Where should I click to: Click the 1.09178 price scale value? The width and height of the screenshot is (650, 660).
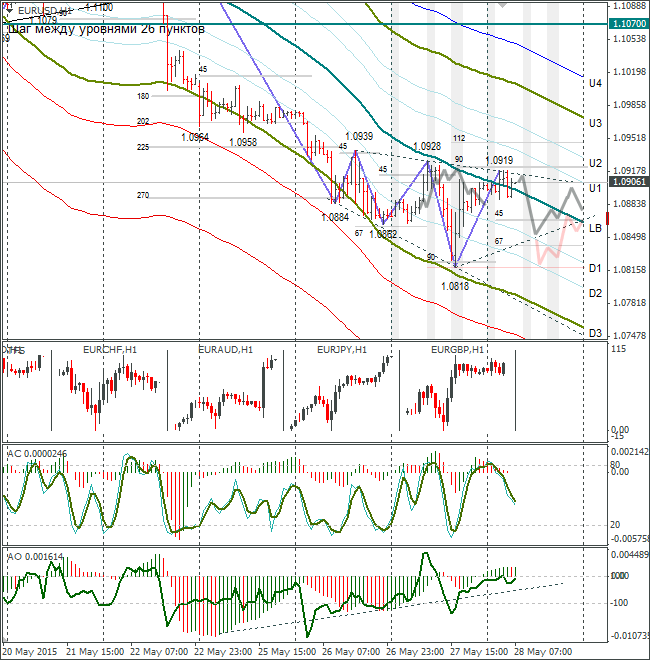point(629,170)
